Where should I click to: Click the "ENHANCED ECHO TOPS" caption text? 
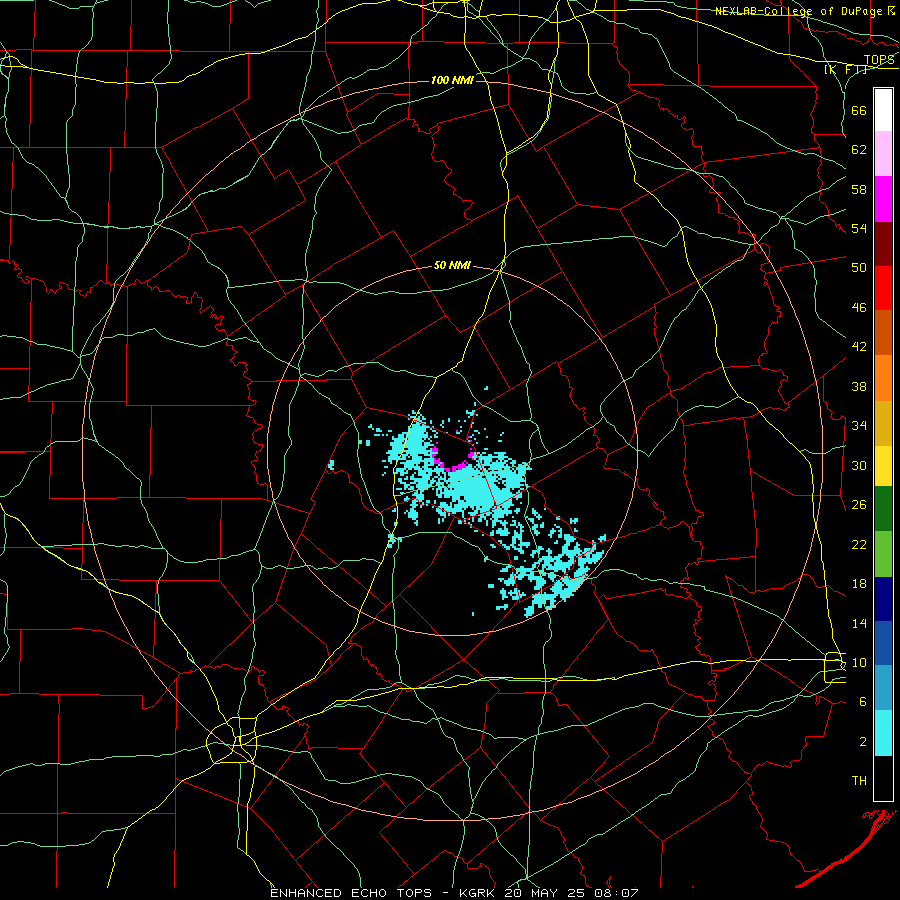point(351,893)
